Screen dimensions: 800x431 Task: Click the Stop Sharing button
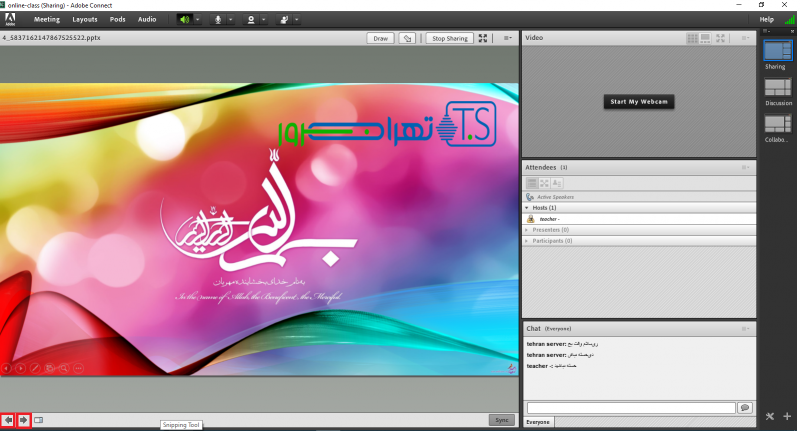(x=449, y=38)
